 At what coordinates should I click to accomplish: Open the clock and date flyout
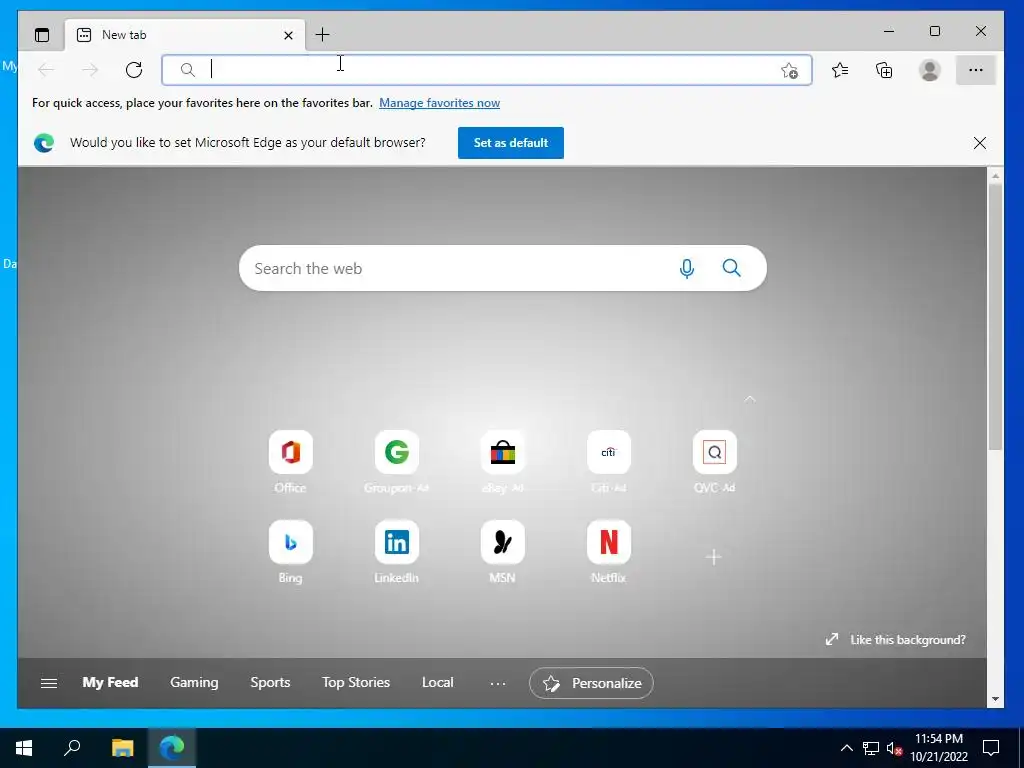pyautogui.click(x=938, y=748)
